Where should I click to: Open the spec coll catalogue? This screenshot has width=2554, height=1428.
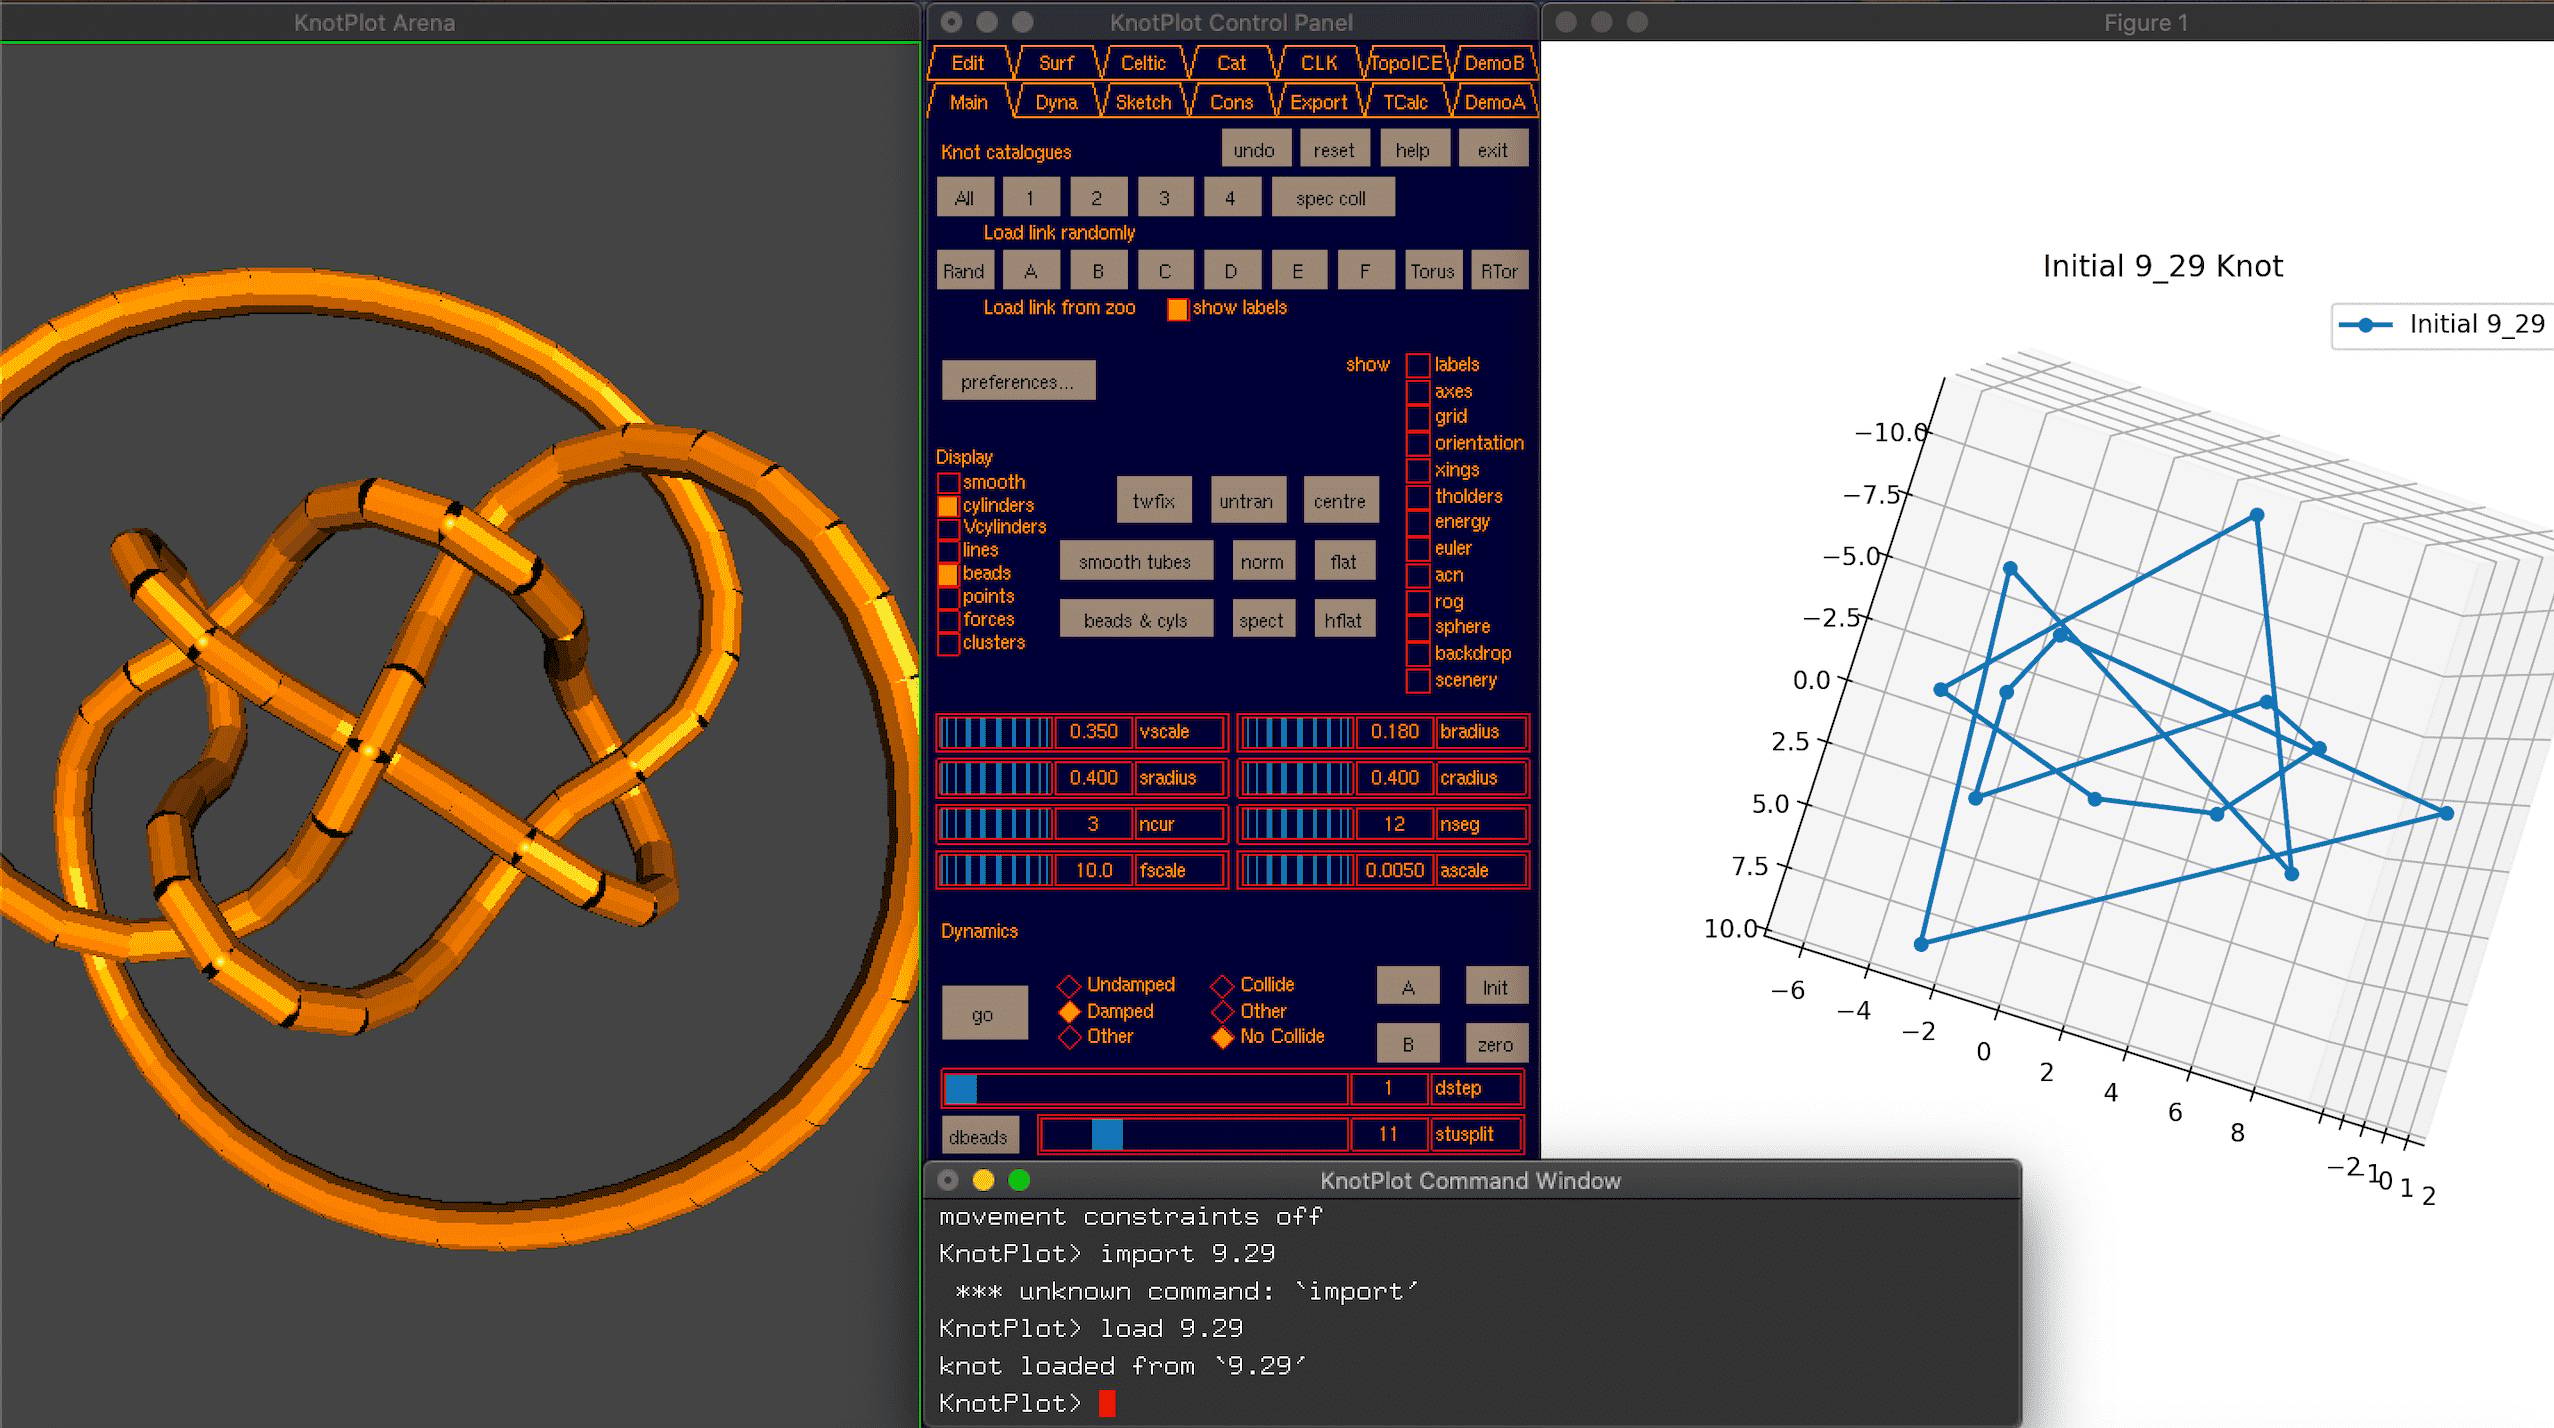click(1331, 198)
